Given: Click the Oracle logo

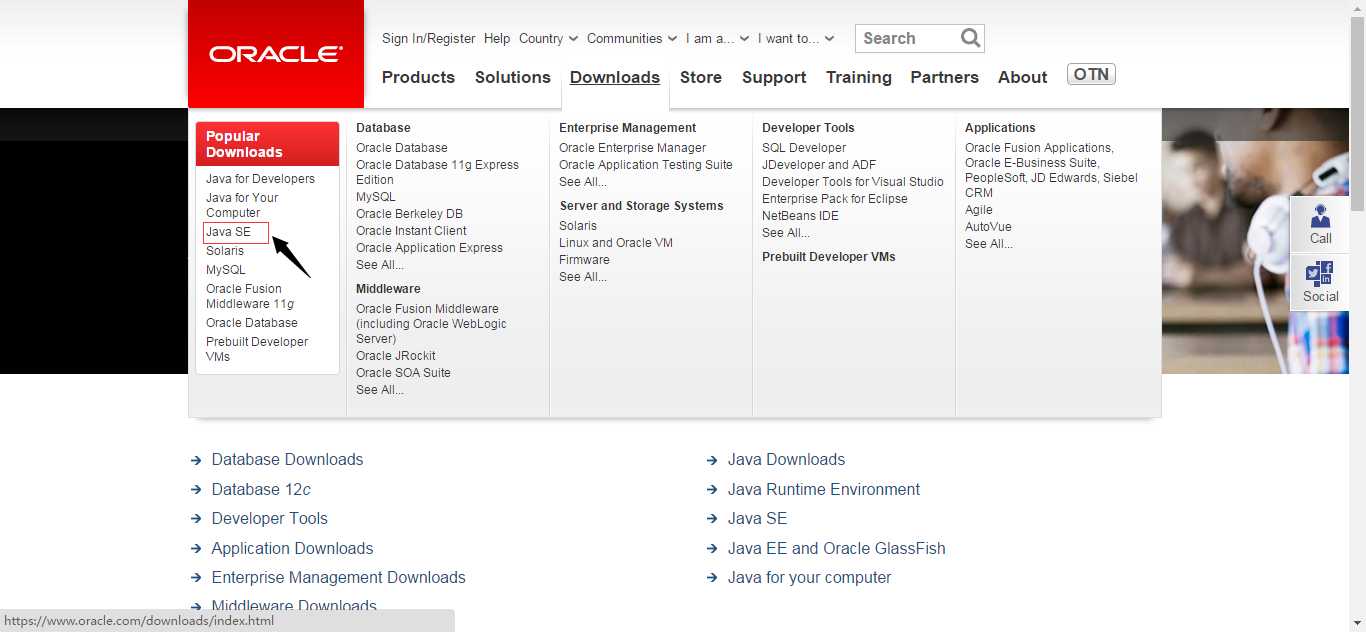Looking at the screenshot, I should [x=276, y=54].
